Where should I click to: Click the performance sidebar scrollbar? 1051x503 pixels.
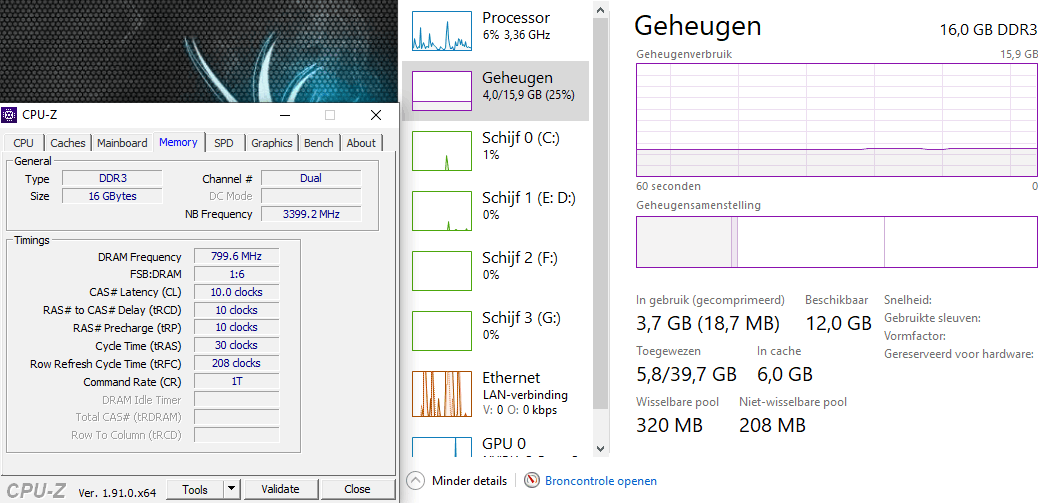pos(600,200)
